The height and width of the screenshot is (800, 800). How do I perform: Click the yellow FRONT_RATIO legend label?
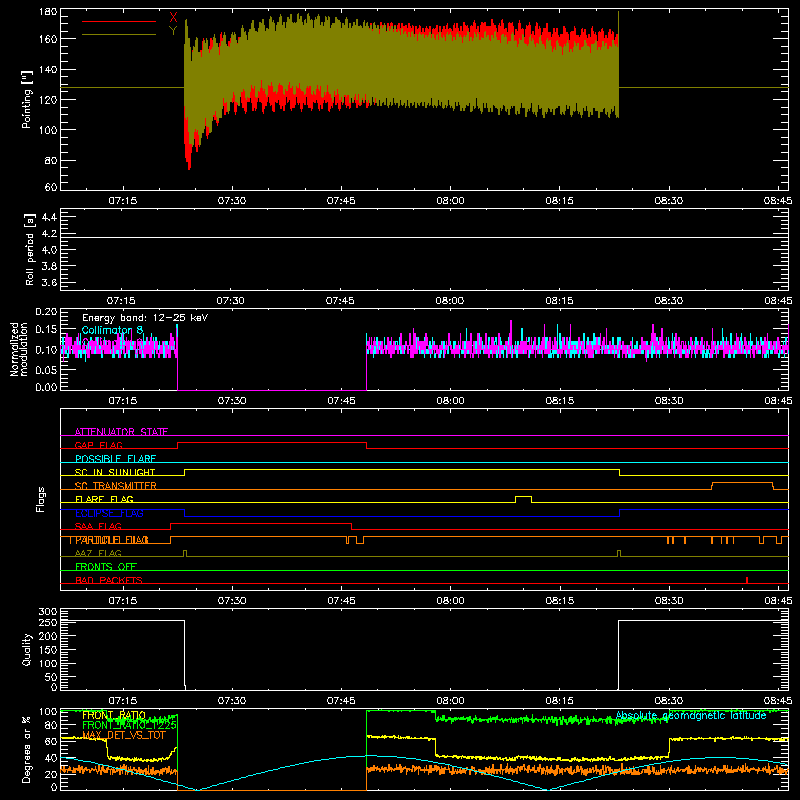point(114,715)
